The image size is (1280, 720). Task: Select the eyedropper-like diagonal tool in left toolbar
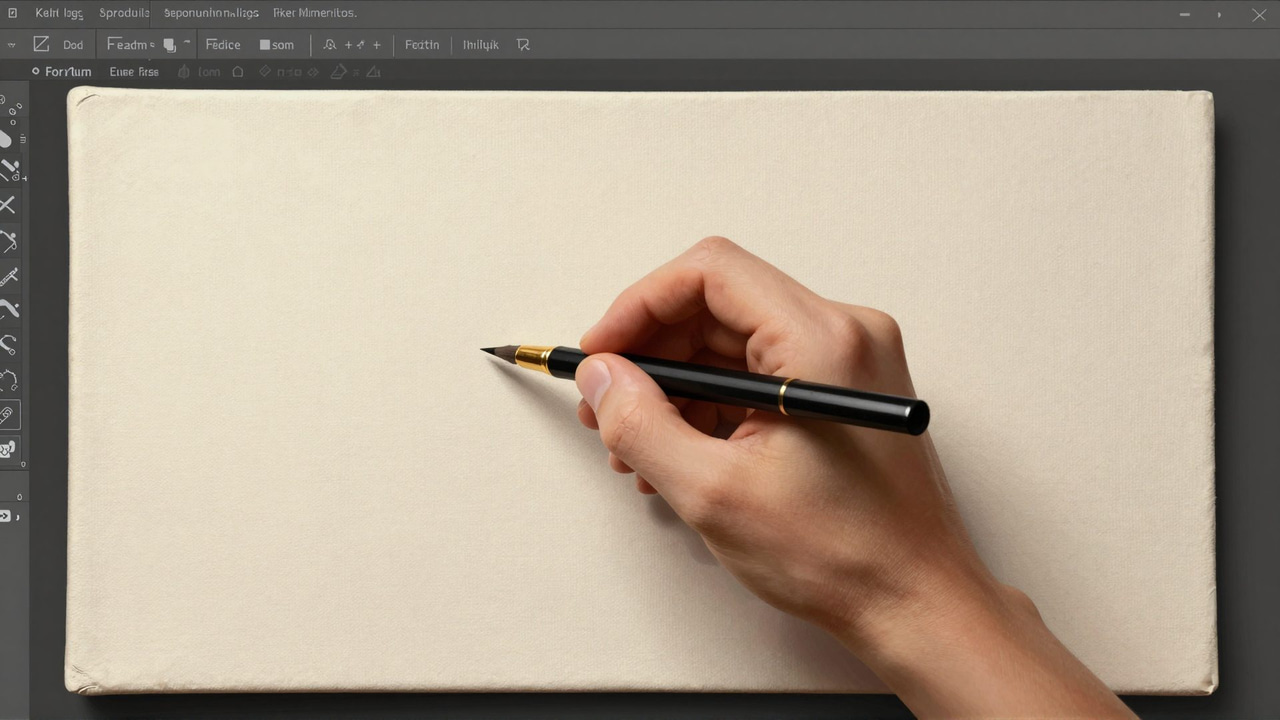[9, 276]
